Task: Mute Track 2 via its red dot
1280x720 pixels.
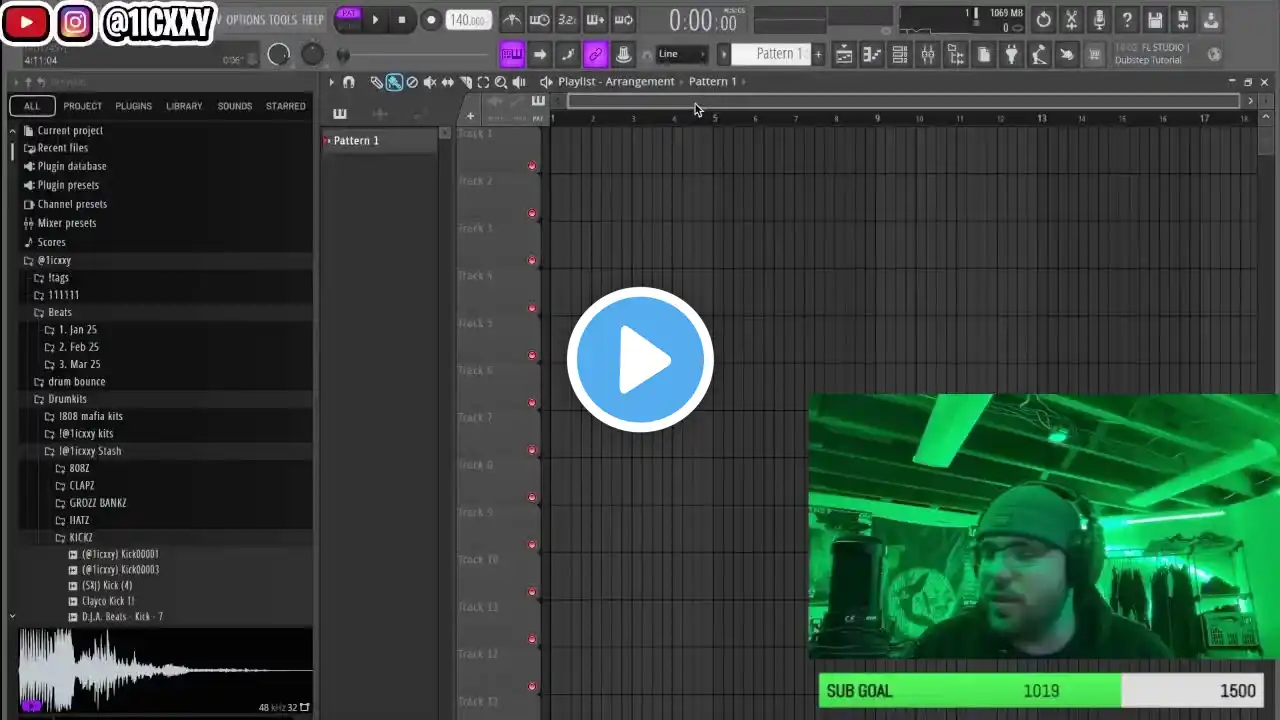Action: click(532, 213)
